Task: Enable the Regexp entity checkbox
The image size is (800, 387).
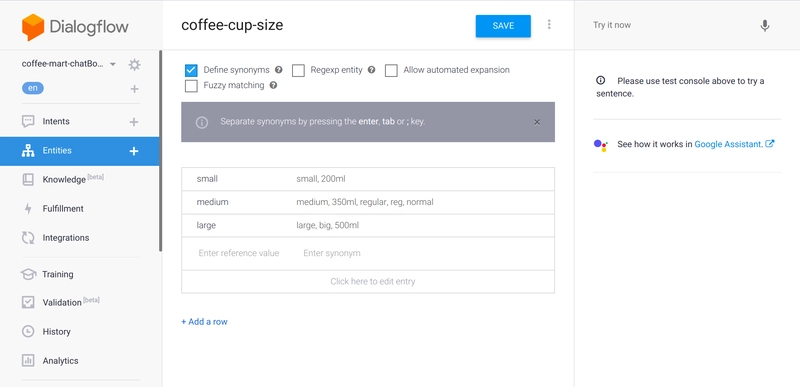Action: click(298, 70)
